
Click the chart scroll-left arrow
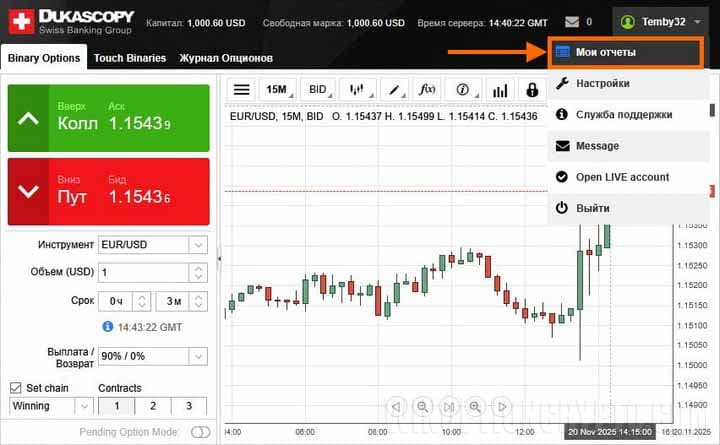(396, 406)
